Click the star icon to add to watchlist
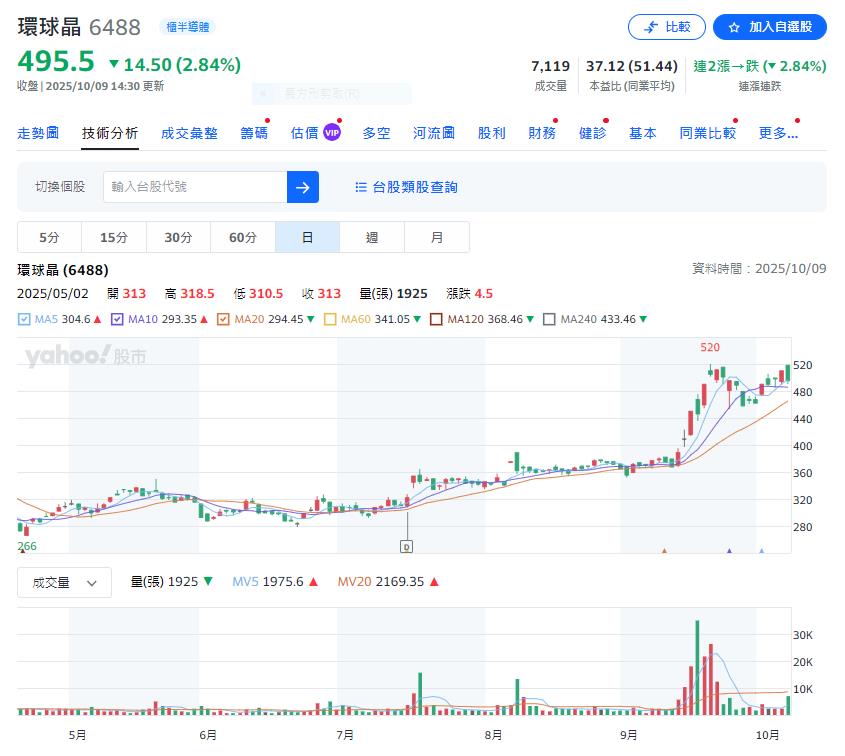 734,27
